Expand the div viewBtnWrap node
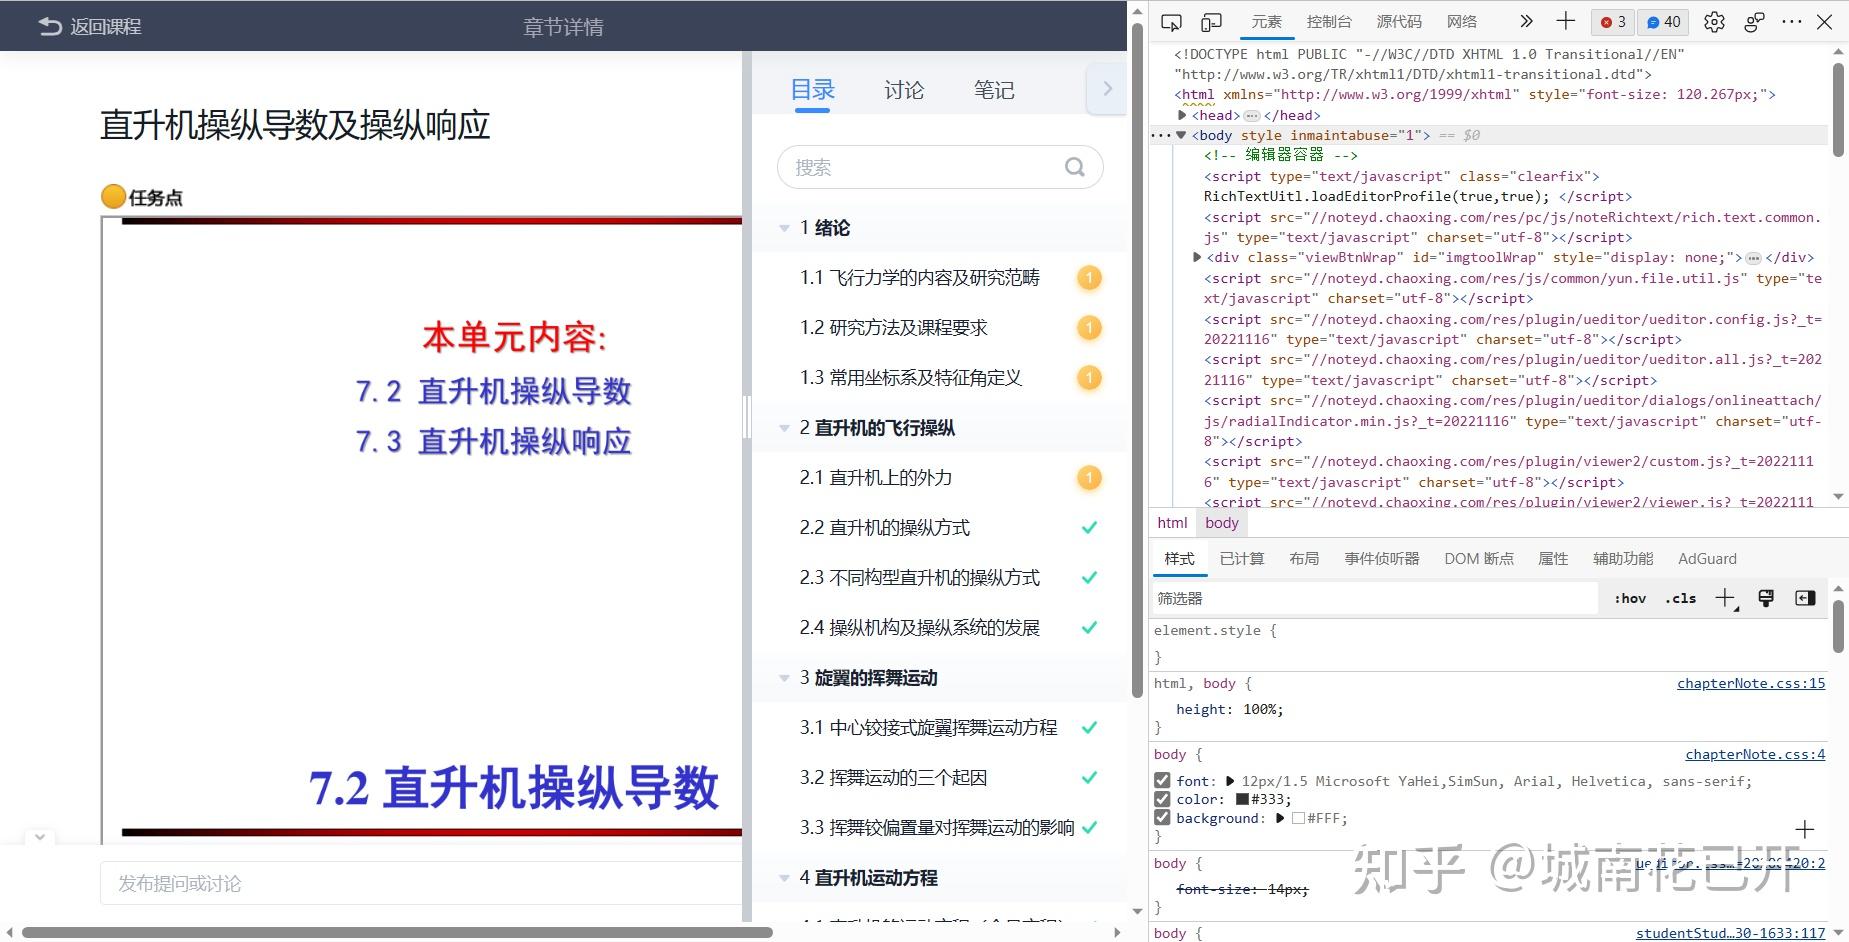The height and width of the screenshot is (942, 1849). (1197, 257)
